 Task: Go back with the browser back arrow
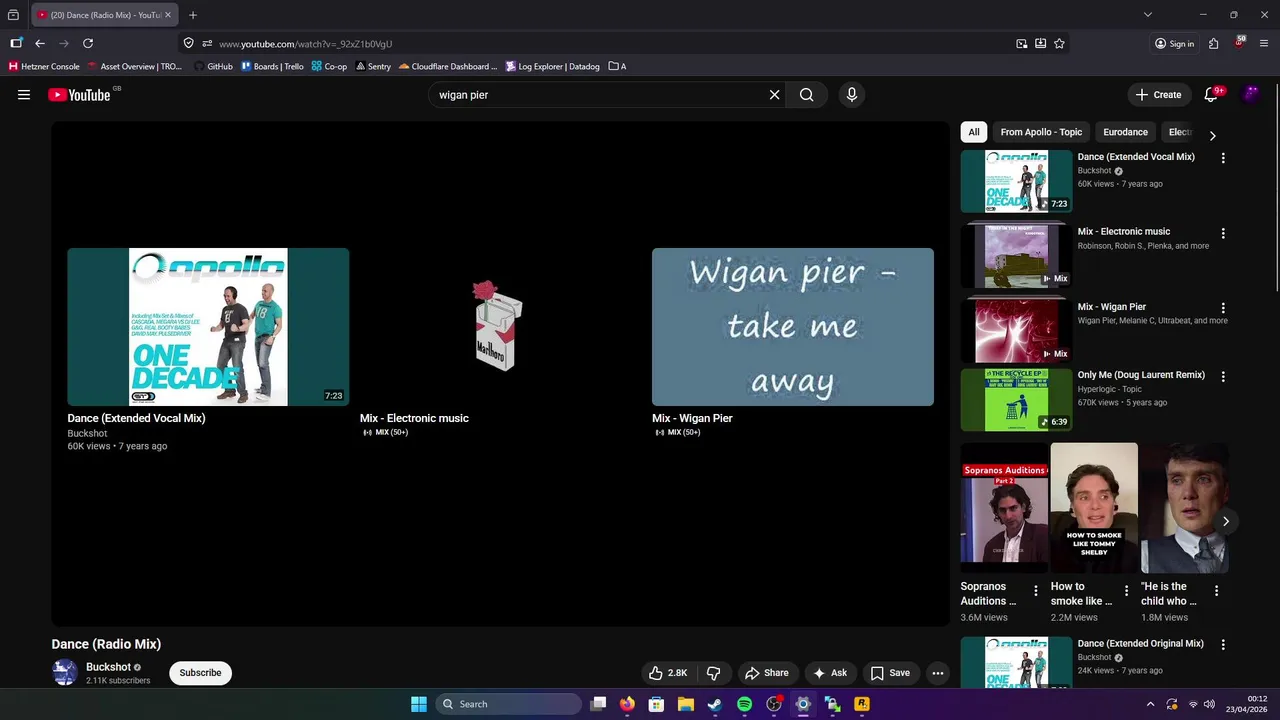pyautogui.click(x=40, y=43)
